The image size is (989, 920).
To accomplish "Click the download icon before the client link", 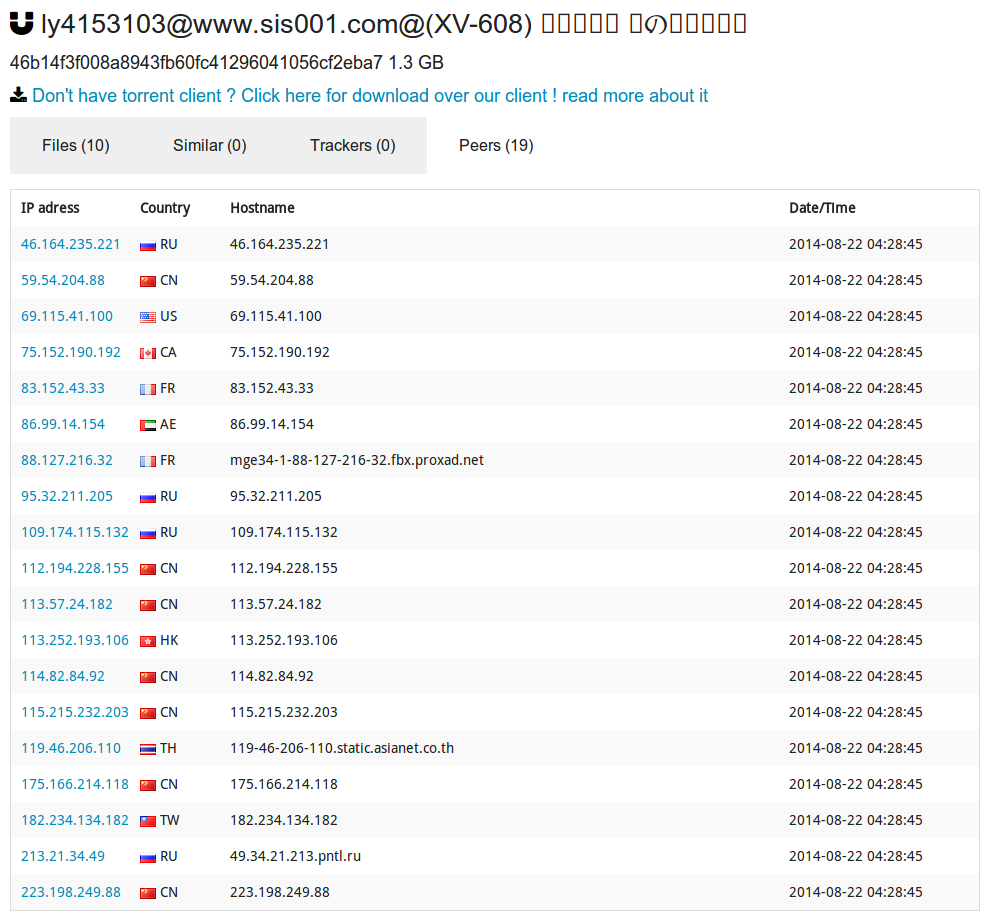I will click(x=18, y=95).
